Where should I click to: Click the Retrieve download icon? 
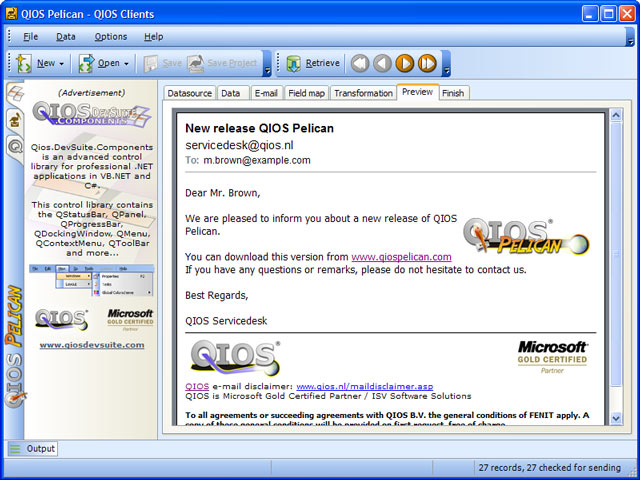click(294, 64)
